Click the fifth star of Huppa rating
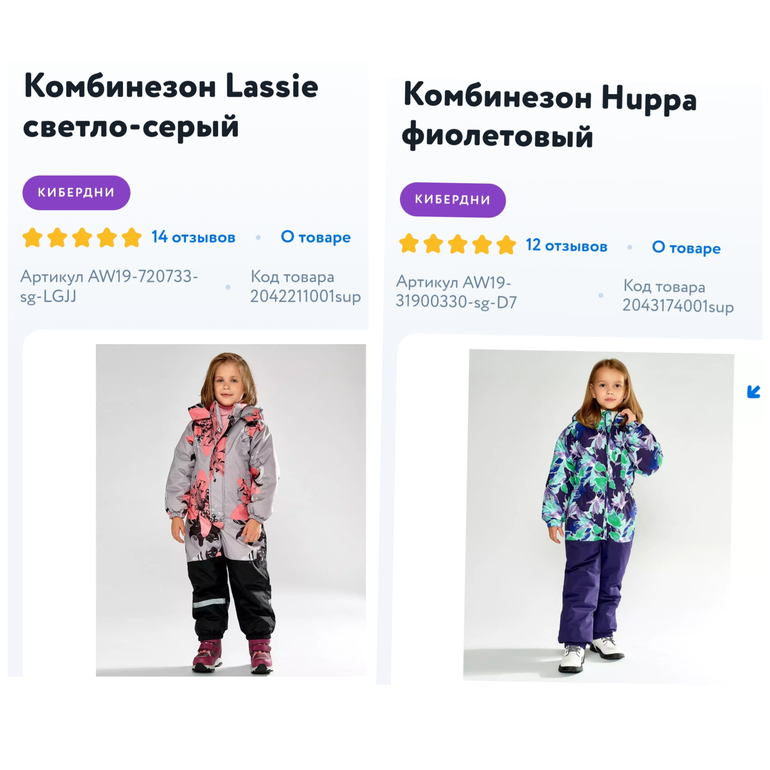770x770 pixels. point(506,245)
